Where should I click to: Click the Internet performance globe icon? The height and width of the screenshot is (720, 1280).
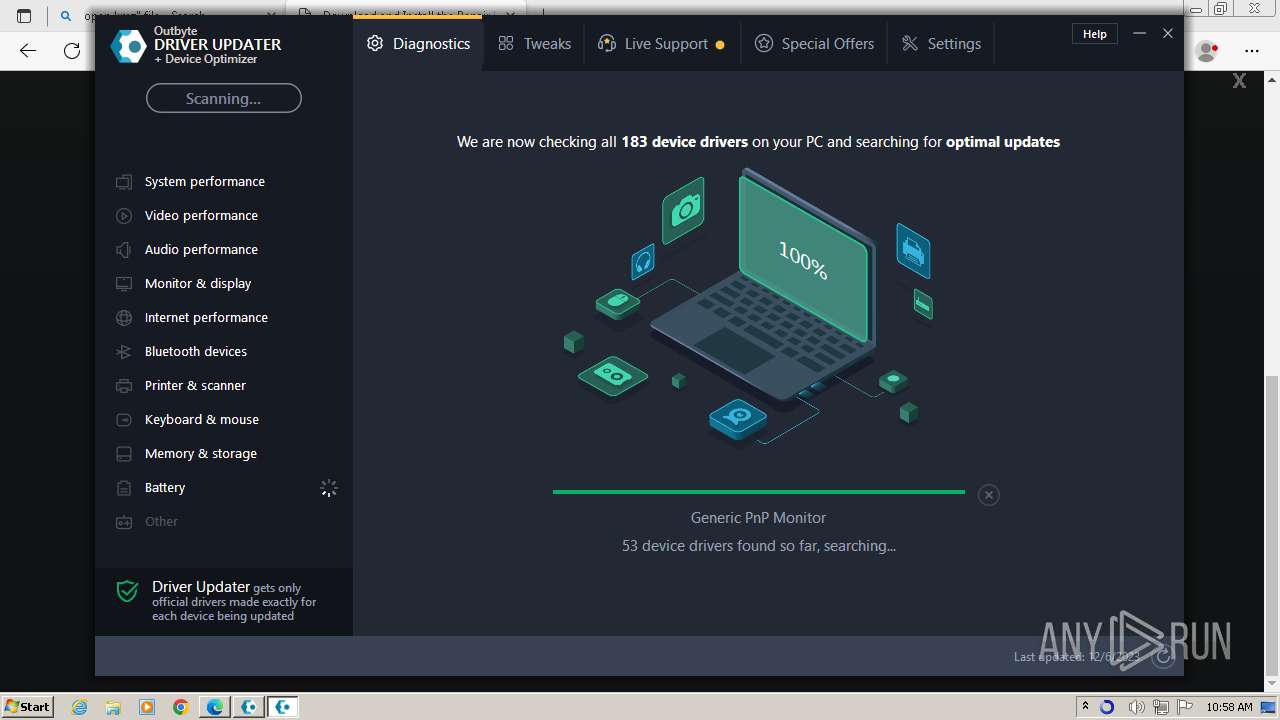(x=124, y=318)
